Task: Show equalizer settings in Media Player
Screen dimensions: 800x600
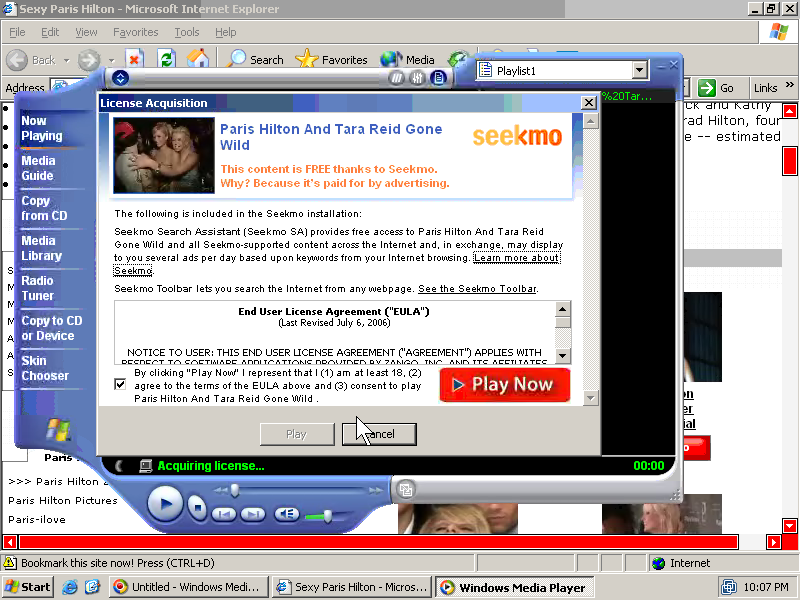Action: 417,78
